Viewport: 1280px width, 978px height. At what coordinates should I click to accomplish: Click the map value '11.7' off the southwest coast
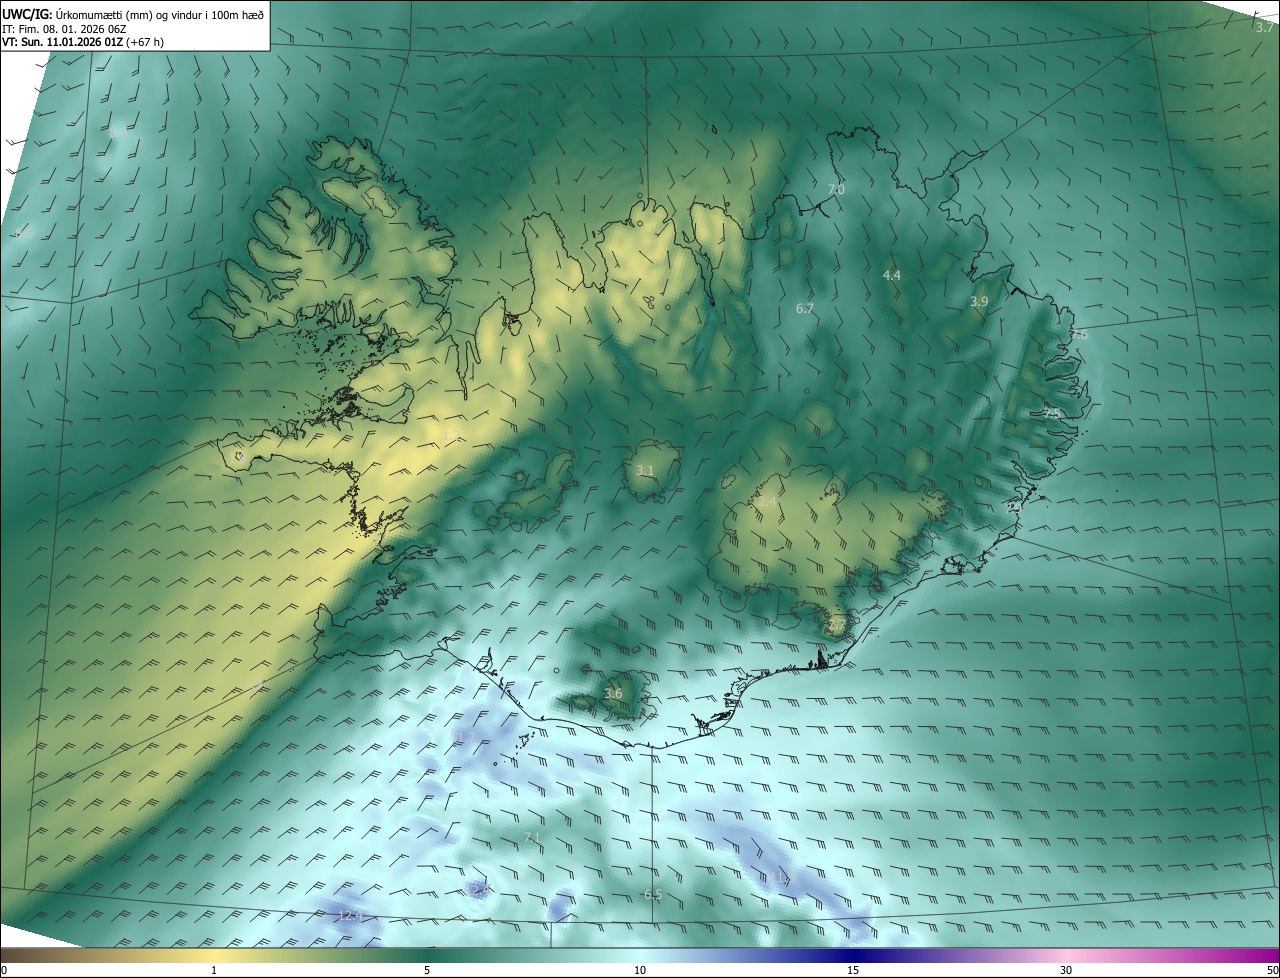tap(464, 737)
